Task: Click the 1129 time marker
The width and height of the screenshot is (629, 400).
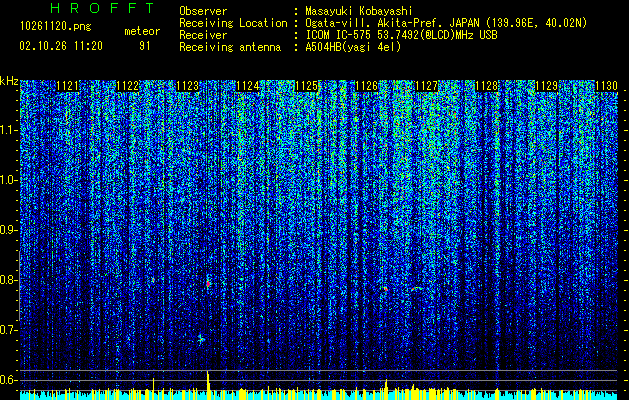Action: [546, 86]
